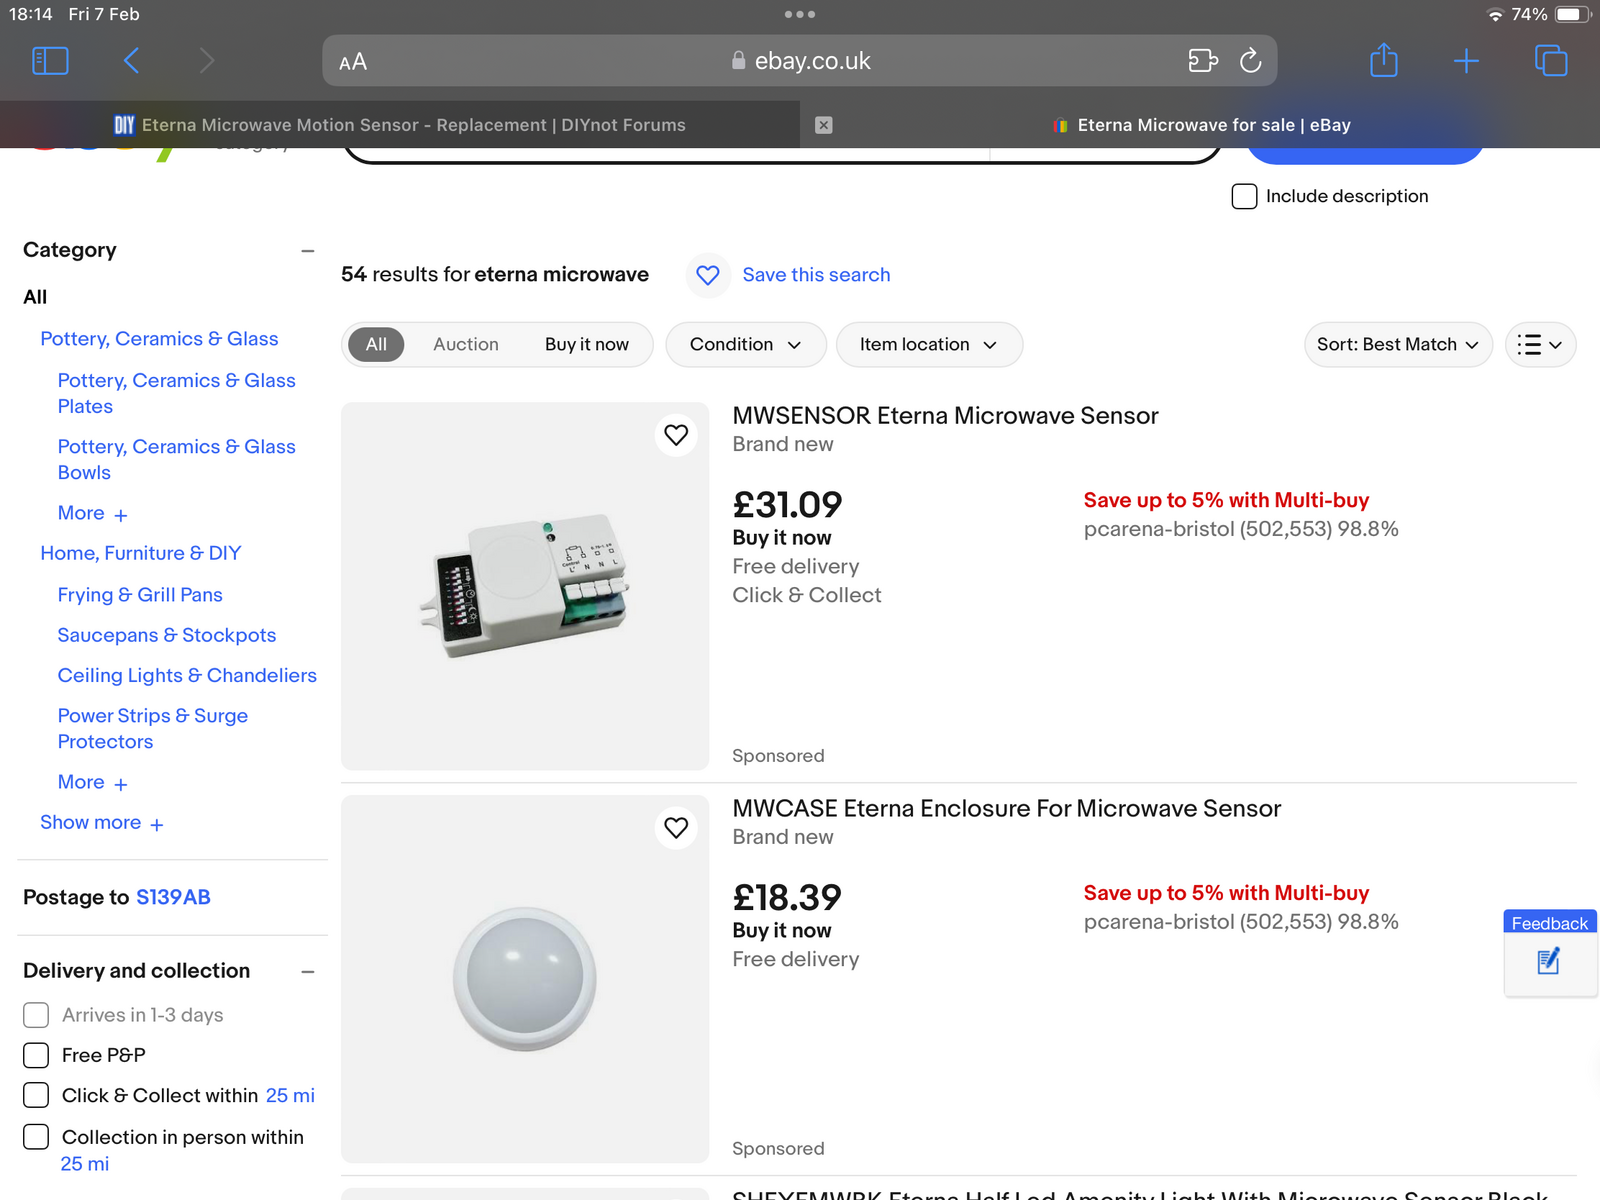Open MWSENSOR sensor product thumbnail
1600x1200 pixels.
tap(524, 586)
